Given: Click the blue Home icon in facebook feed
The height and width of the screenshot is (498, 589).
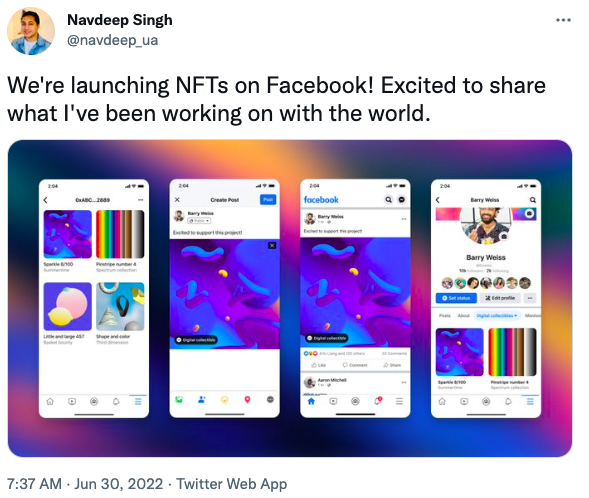Looking at the screenshot, I should pyautogui.click(x=311, y=401).
